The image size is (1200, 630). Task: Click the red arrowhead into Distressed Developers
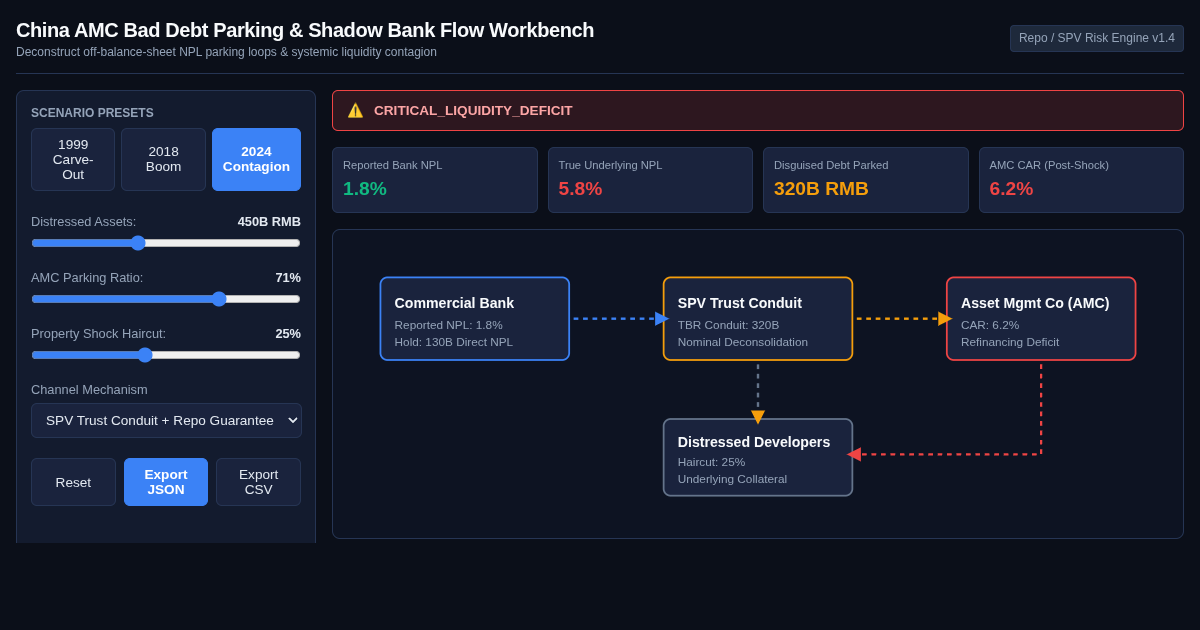[854, 454]
